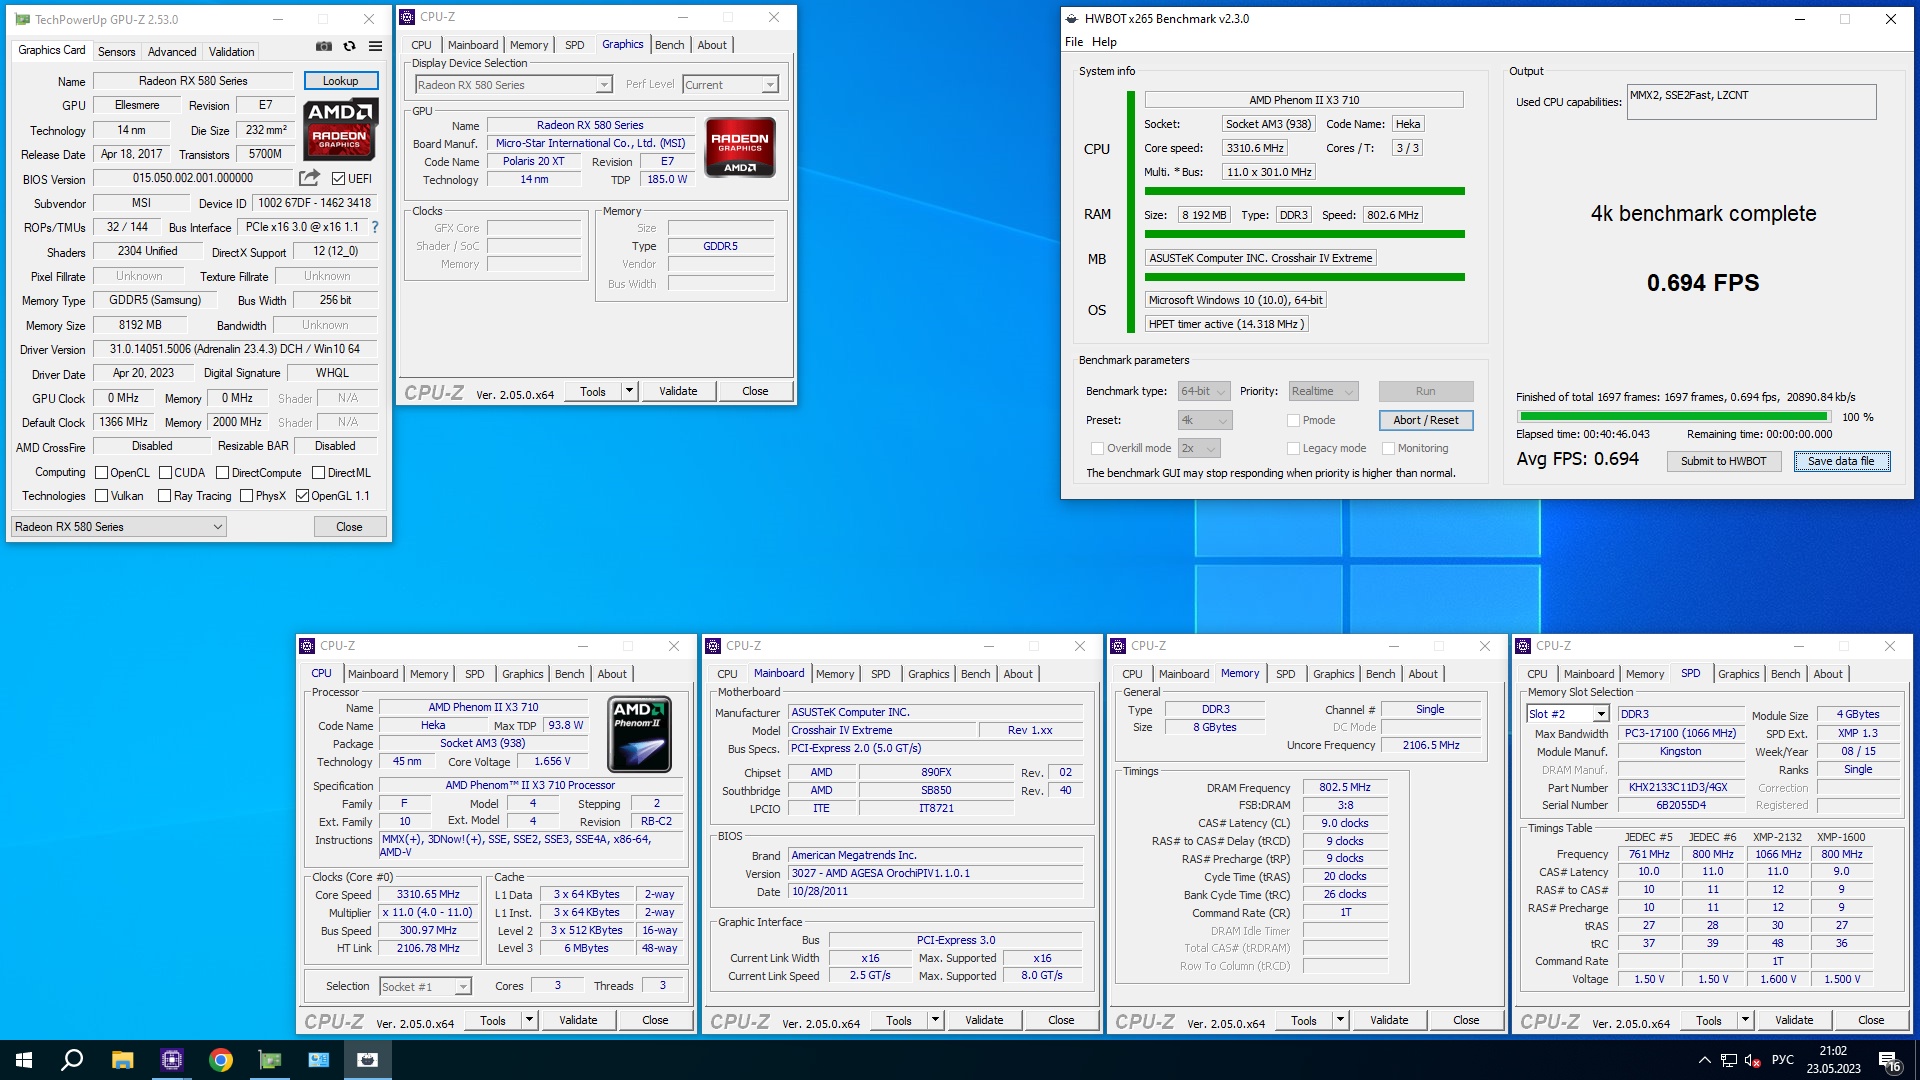Click the РУС language indicator
The image size is (1920, 1080).
(1782, 1060)
